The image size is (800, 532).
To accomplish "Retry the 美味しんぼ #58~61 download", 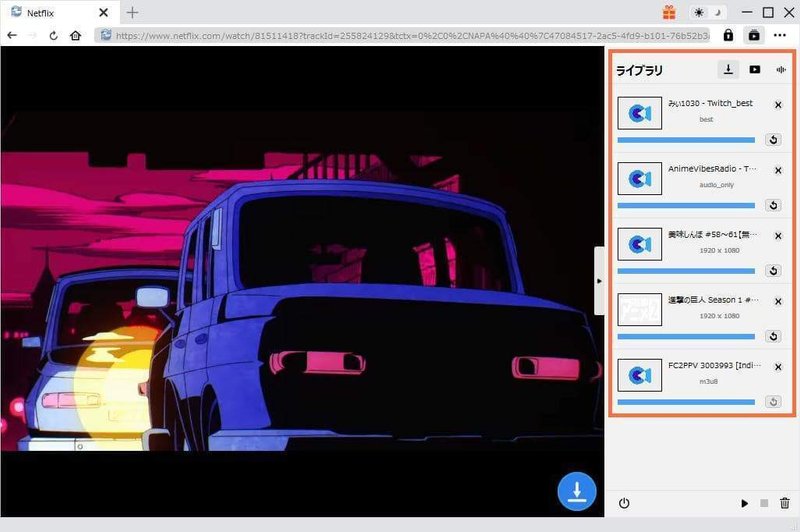I will (x=773, y=271).
